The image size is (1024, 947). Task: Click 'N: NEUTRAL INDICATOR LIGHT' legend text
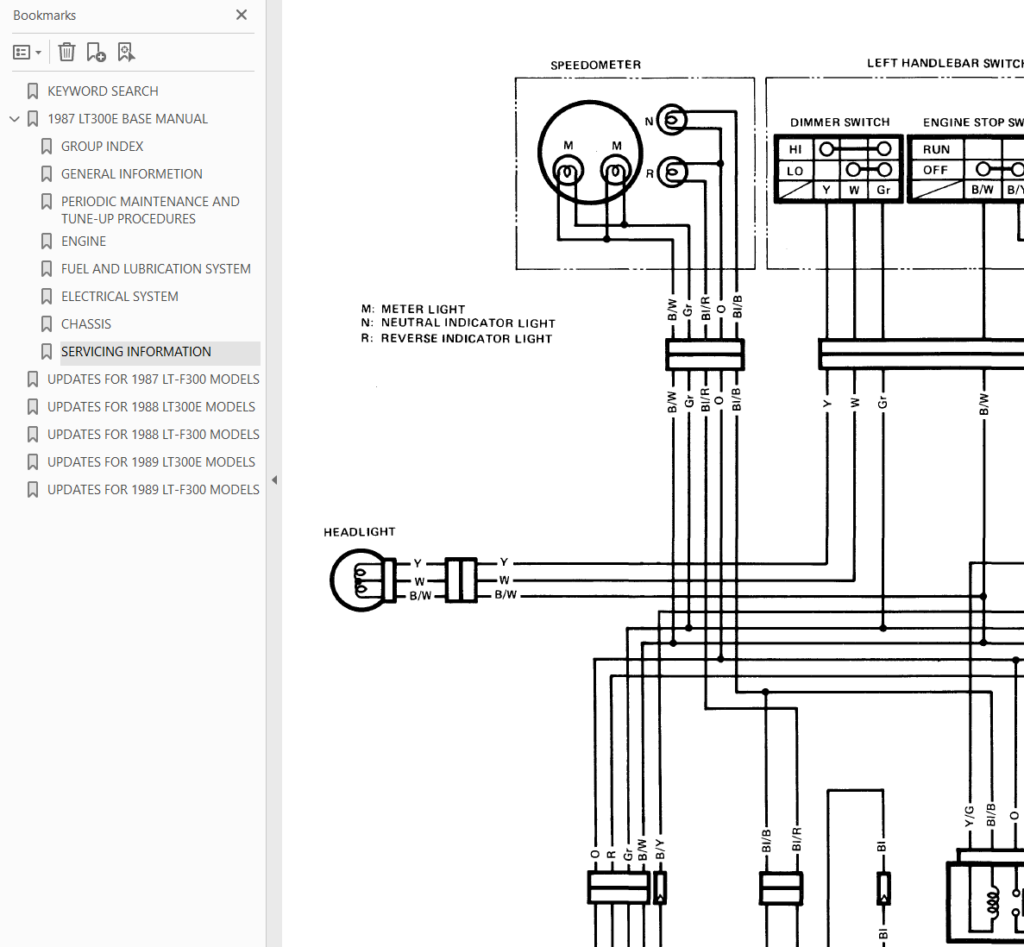pyautogui.click(x=458, y=323)
